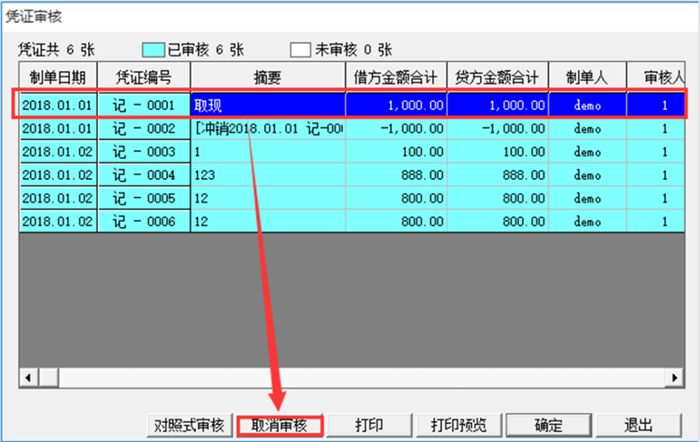
Task: Click credit amount 100.00 in row 0003
Action: pyautogui.click(x=498, y=152)
